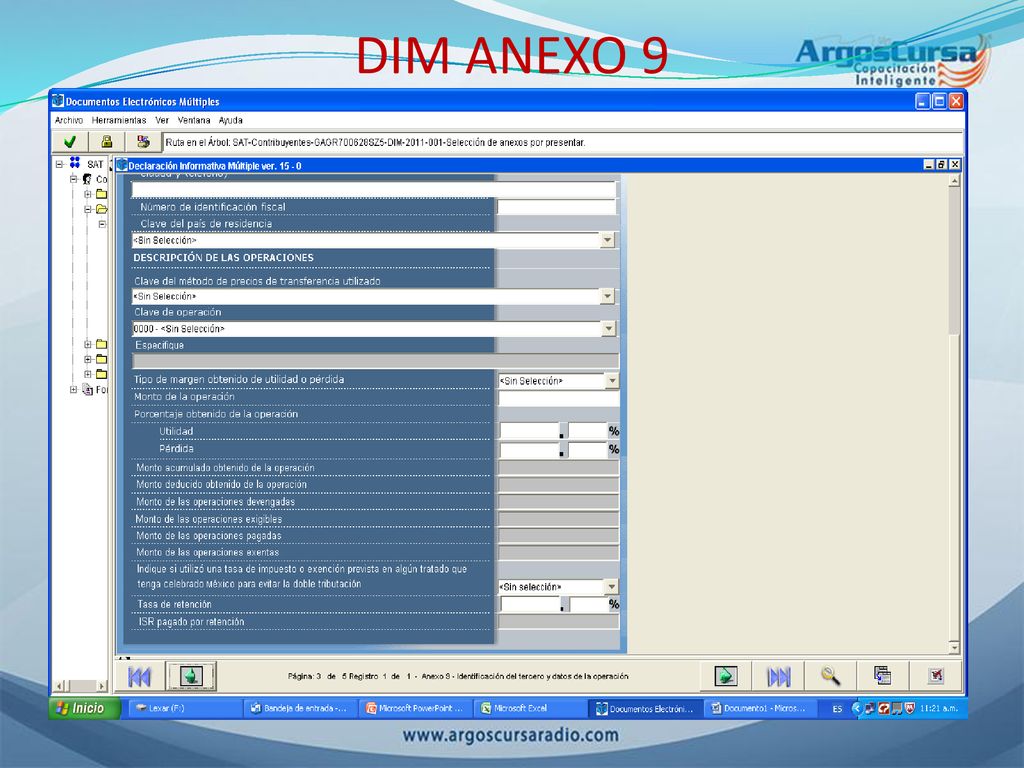Click the DESCRIPCIÓN DE LAS OPERACIONES heading
Screen dimensions: 1024x768
[223, 257]
